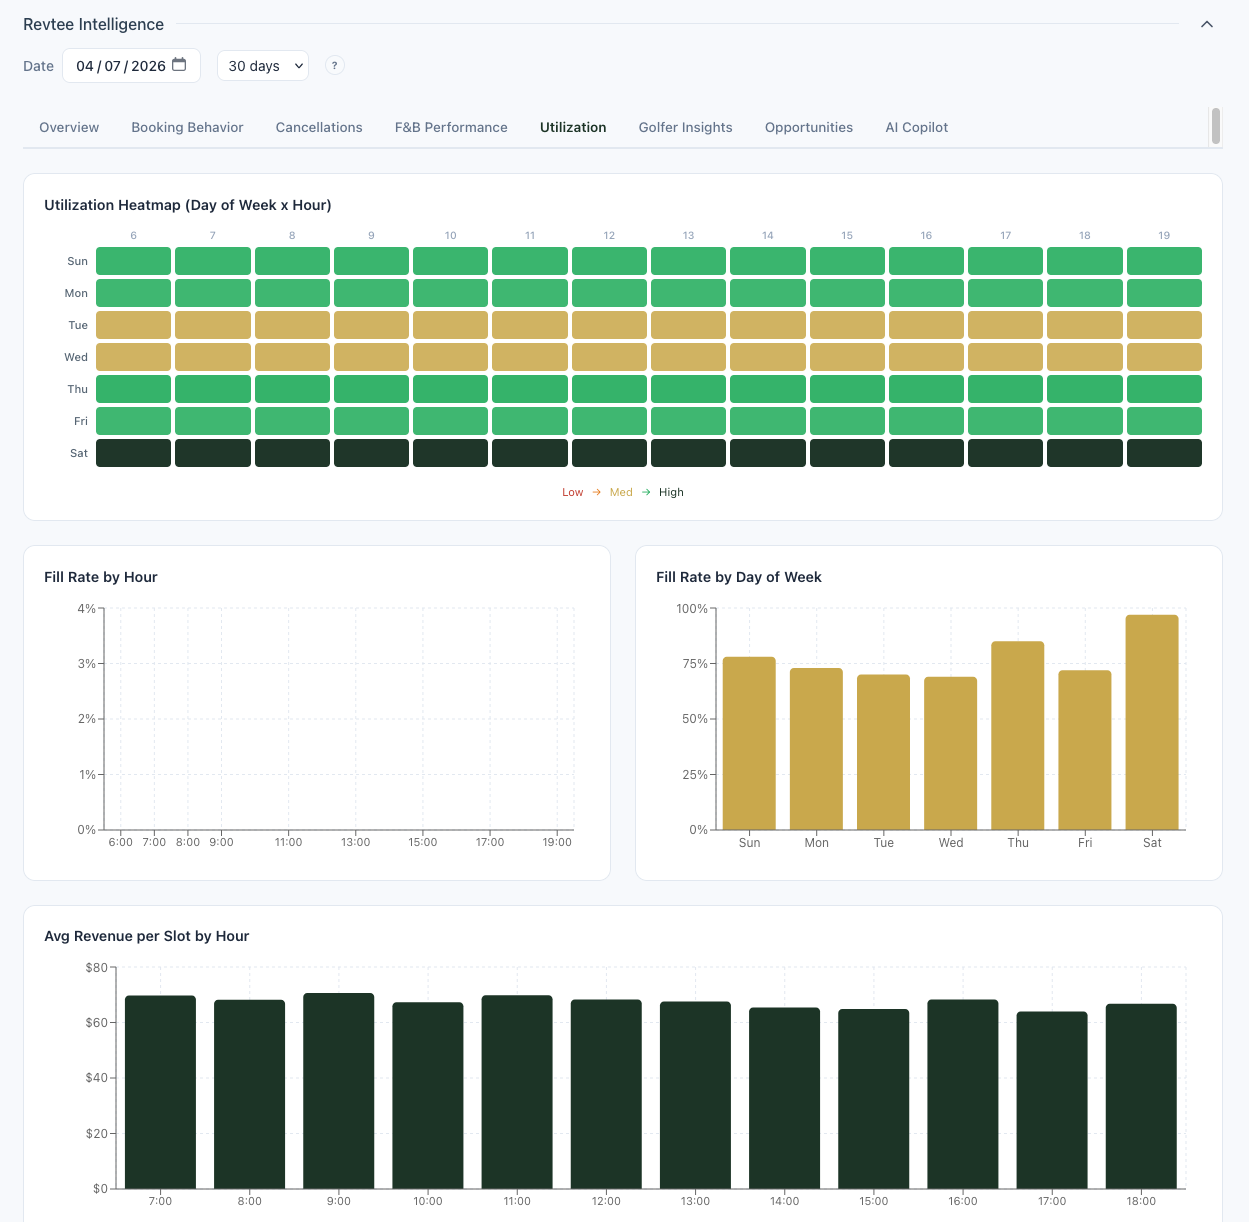The image size is (1249, 1222).
Task: Reselect the active Utilization tab
Action: coord(572,127)
